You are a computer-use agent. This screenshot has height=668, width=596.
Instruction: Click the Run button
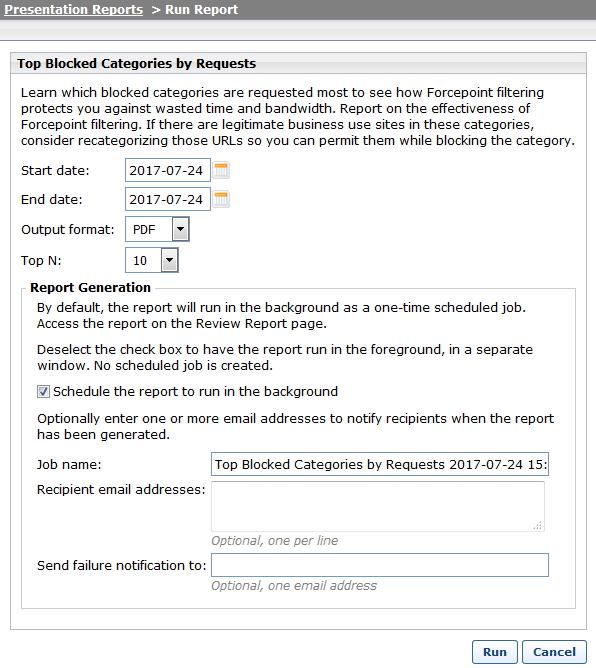click(495, 652)
